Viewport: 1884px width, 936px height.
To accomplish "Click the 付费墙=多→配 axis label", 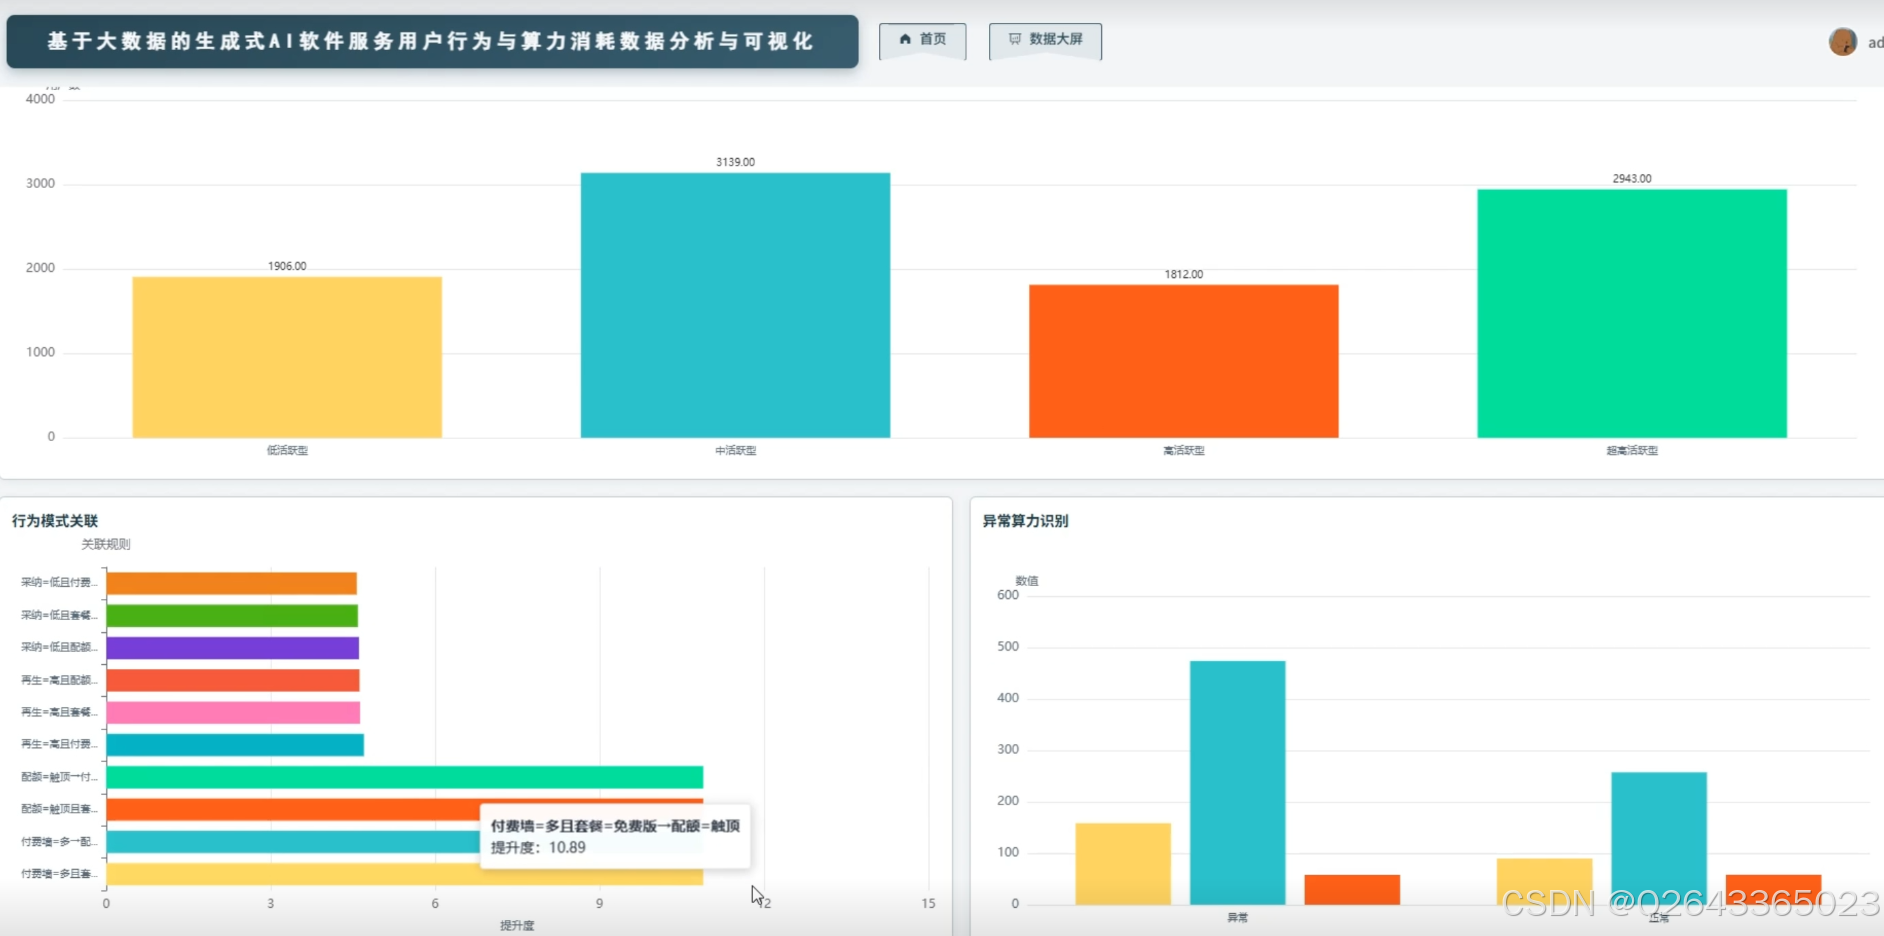I will coord(59,842).
